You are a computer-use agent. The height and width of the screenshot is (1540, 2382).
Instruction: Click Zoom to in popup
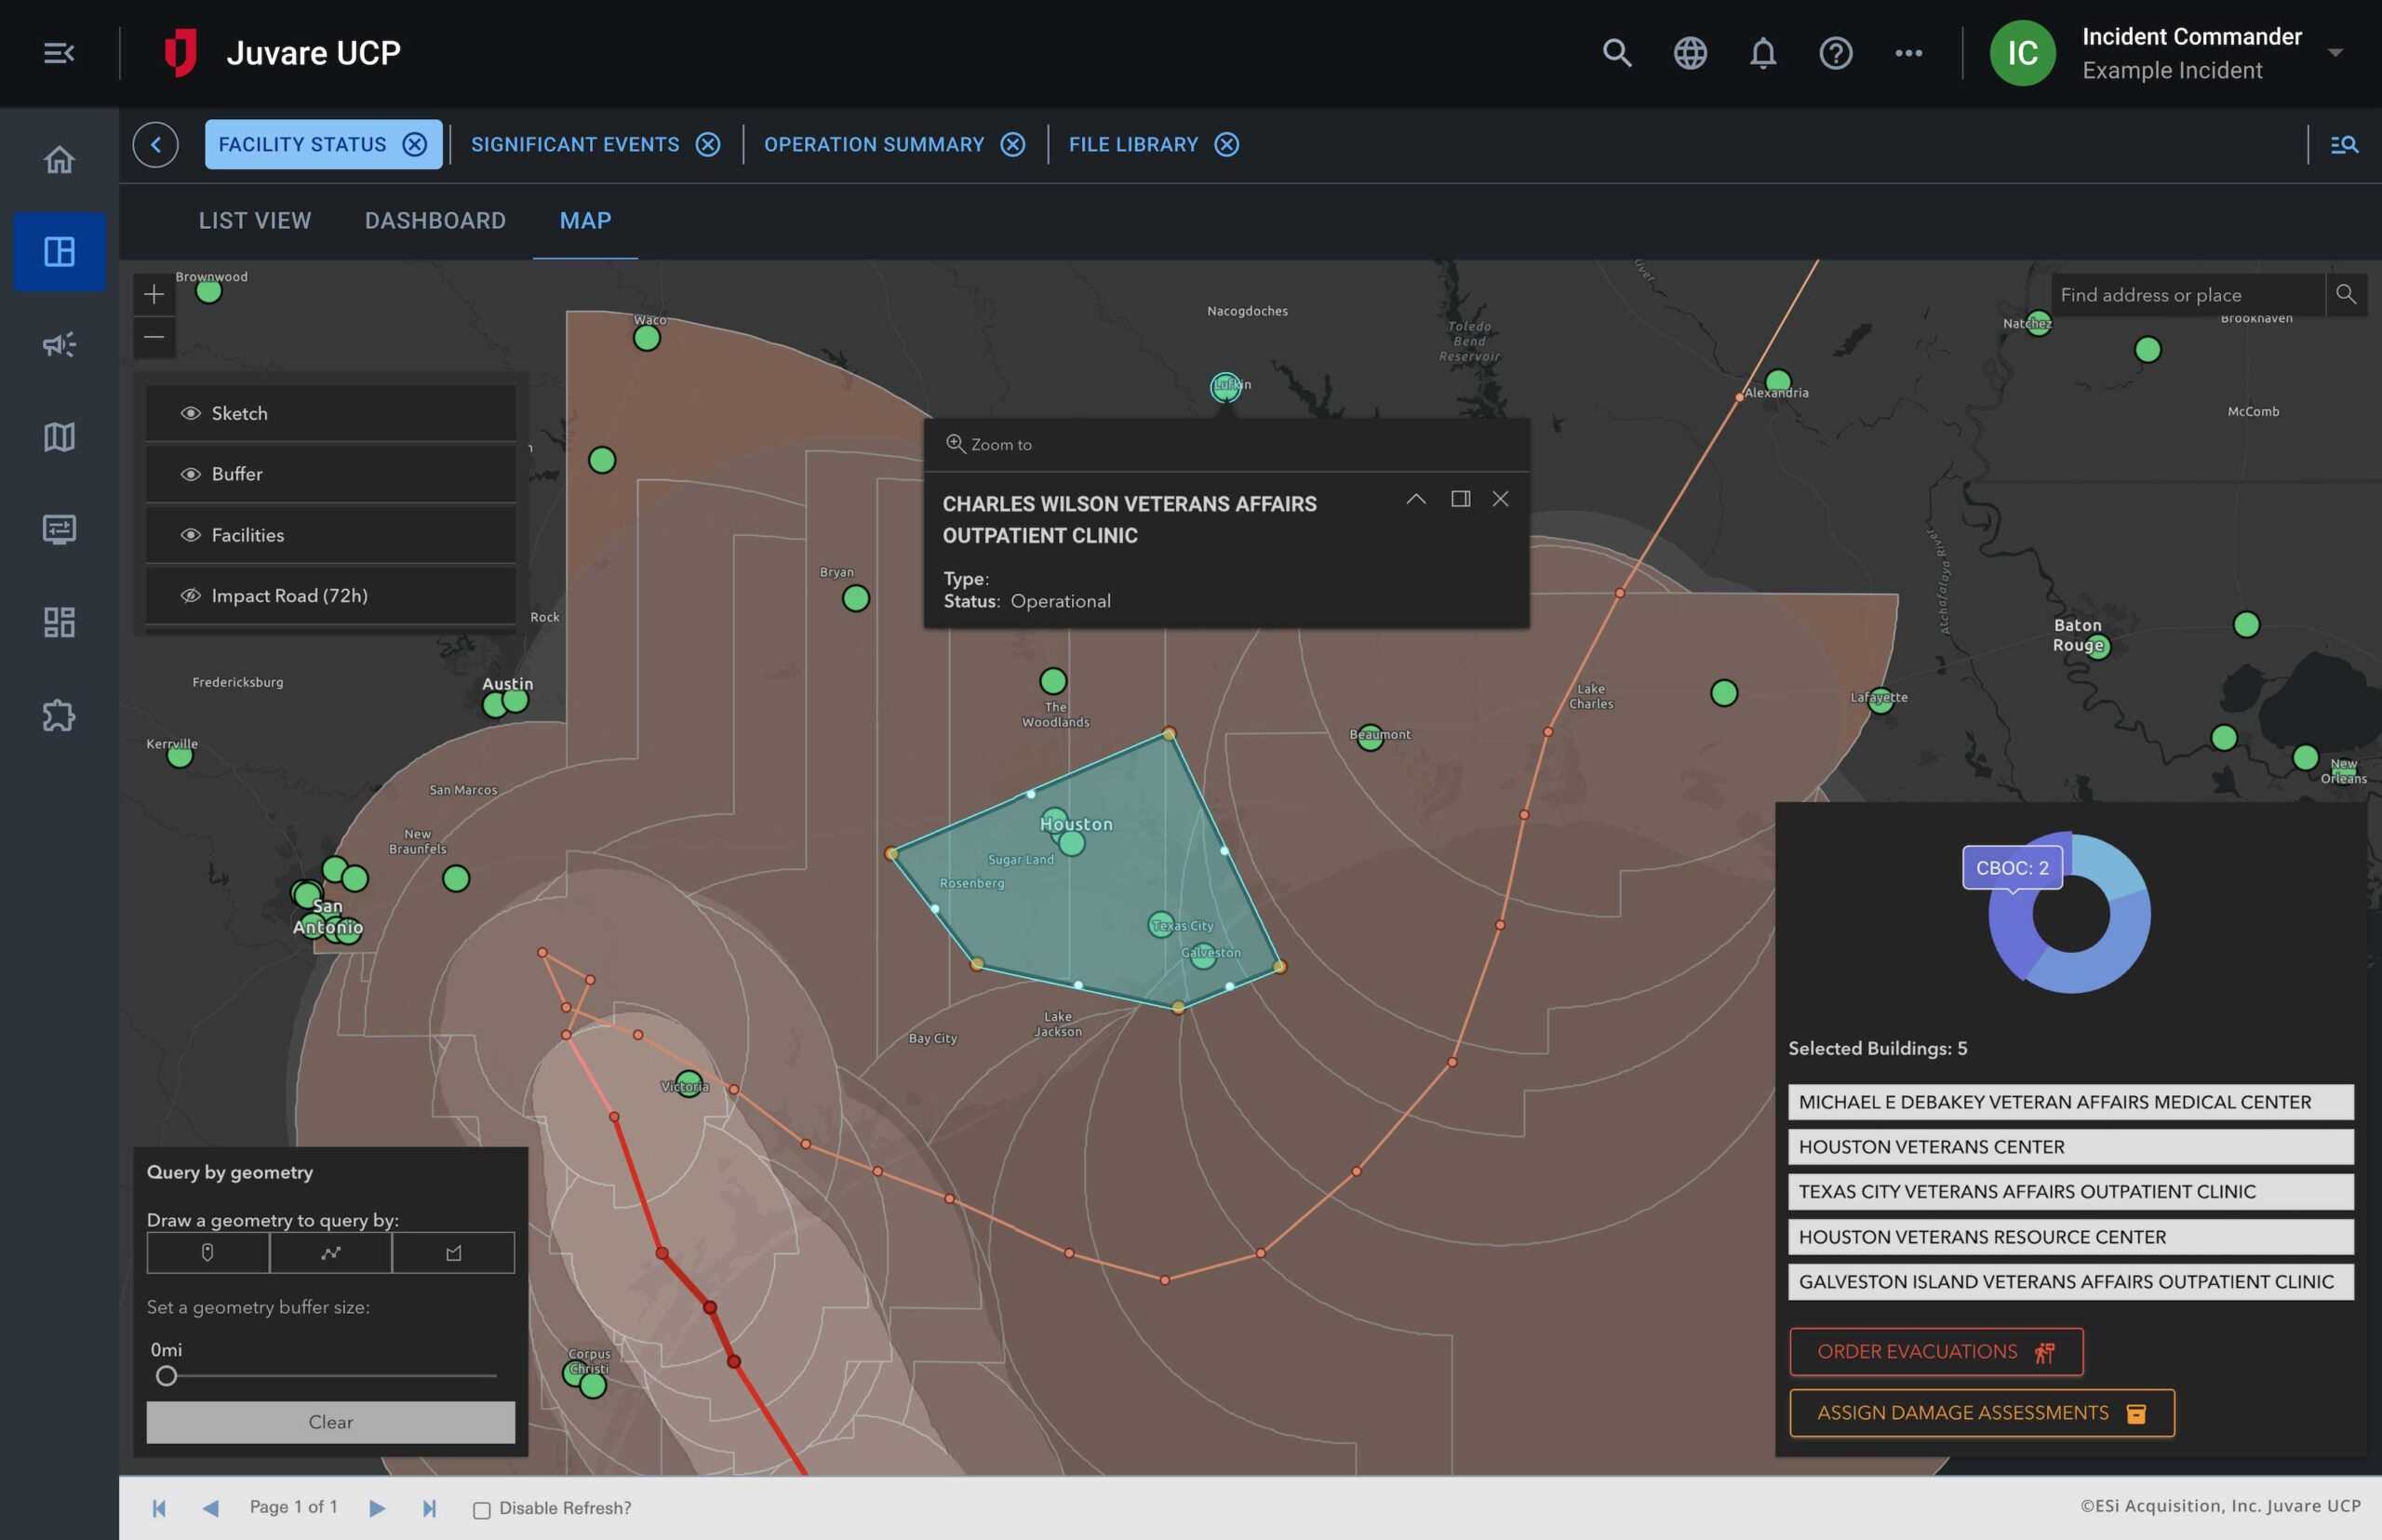coord(989,444)
